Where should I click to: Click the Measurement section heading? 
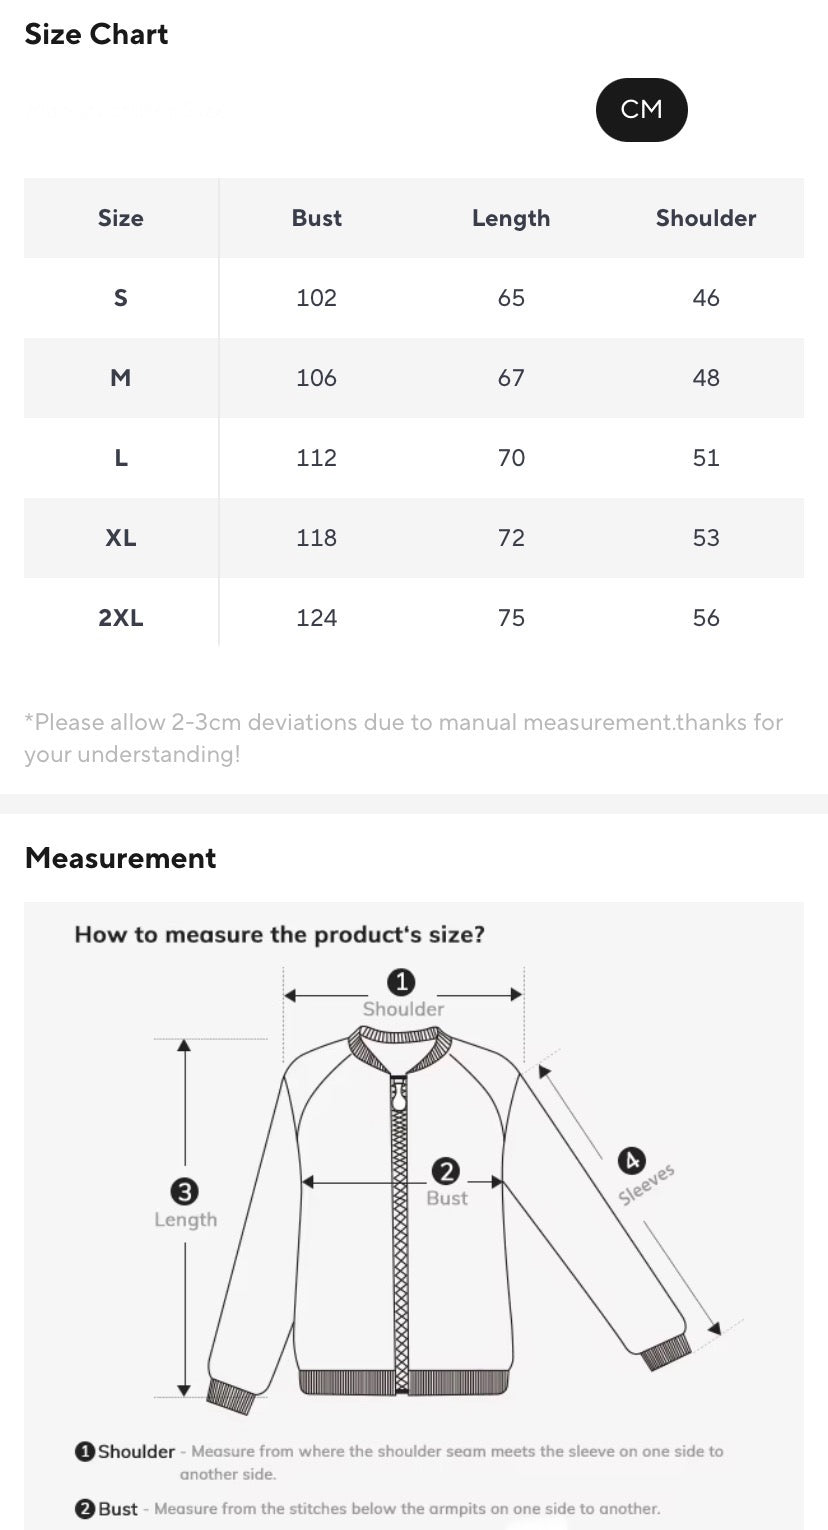click(x=120, y=858)
